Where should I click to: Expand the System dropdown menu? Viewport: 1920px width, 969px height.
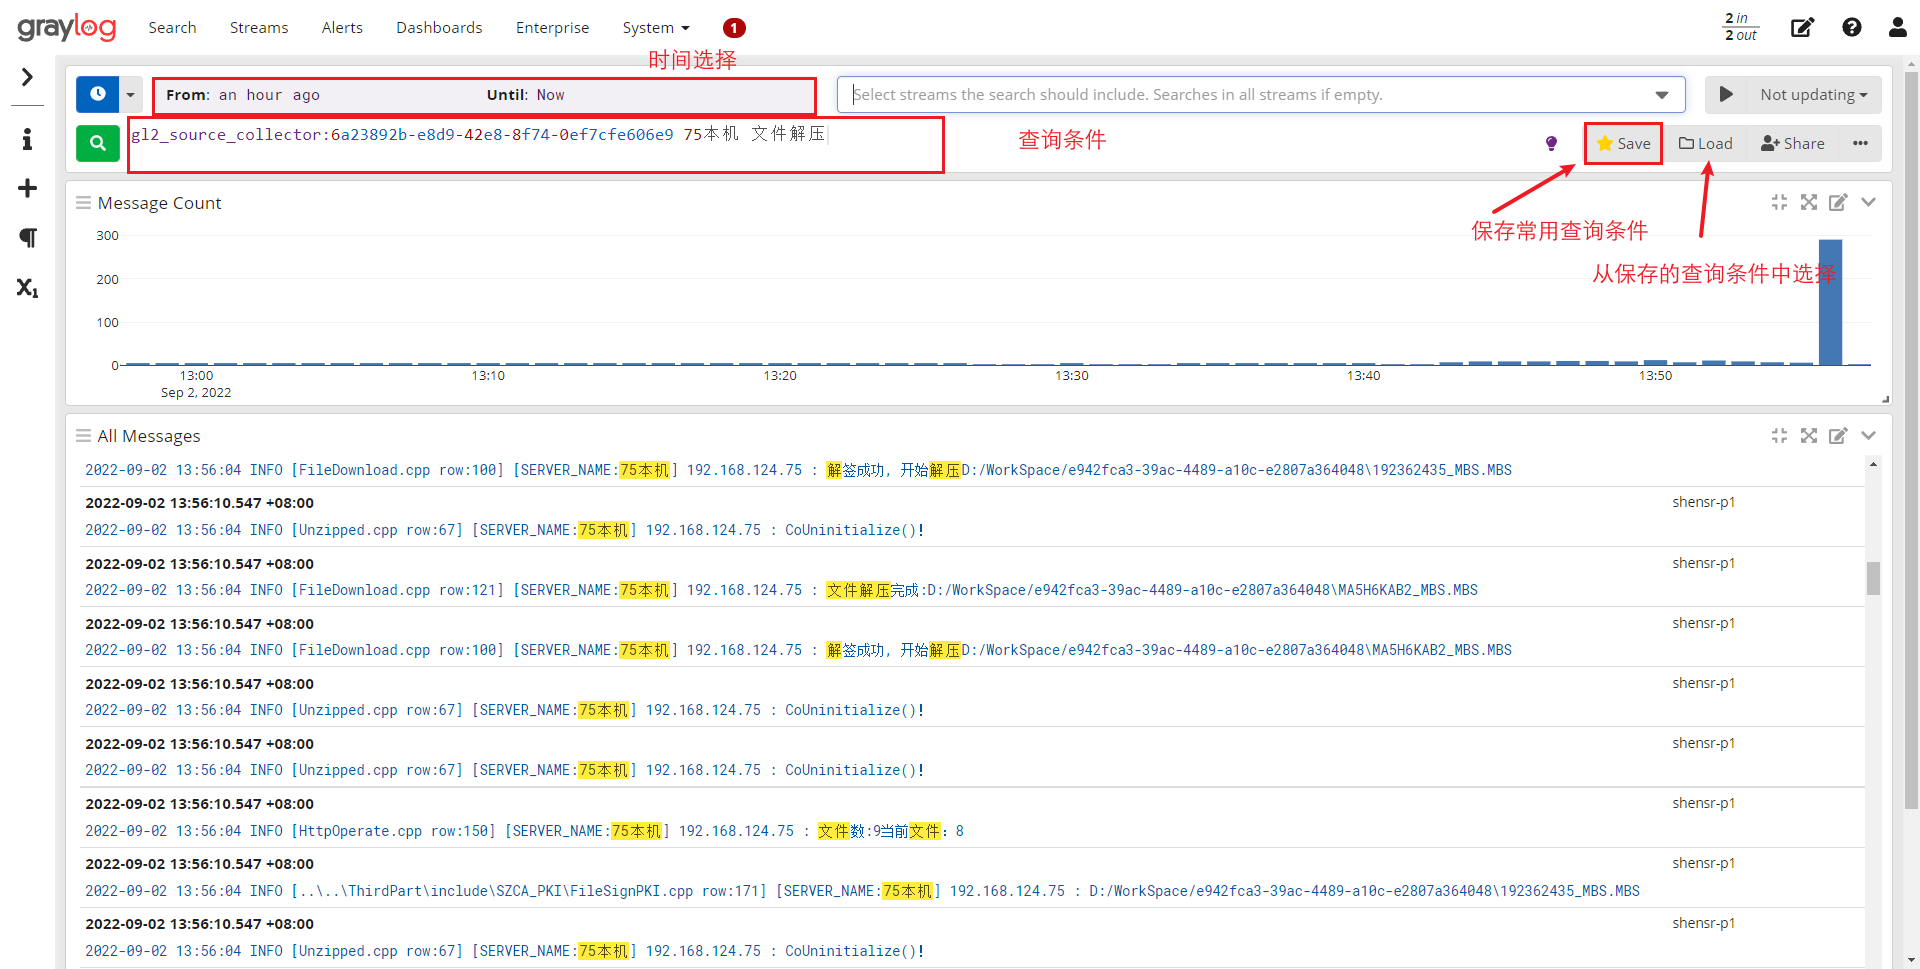(x=656, y=28)
